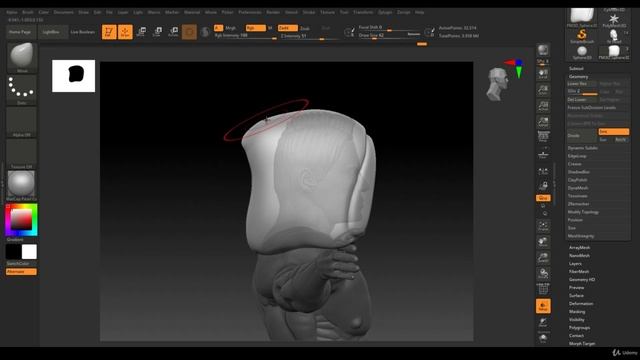Click the current brush thumbnail
This screenshot has height=360, width=640.
click(x=21, y=57)
